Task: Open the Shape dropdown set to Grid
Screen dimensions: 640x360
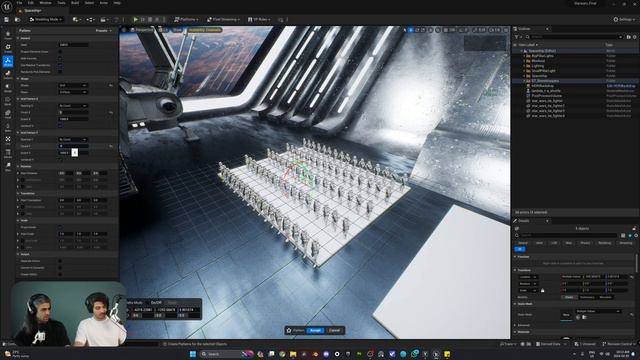Action: (x=73, y=85)
